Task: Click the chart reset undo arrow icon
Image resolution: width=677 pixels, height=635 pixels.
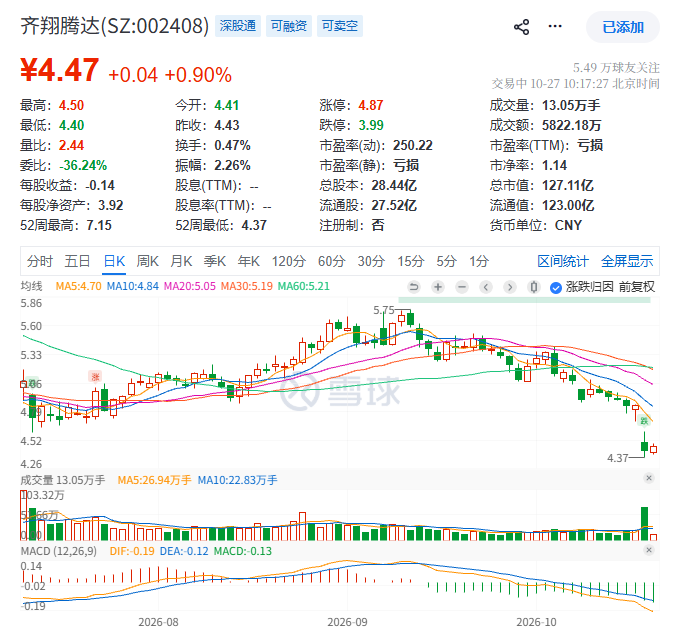Action: tap(414, 287)
